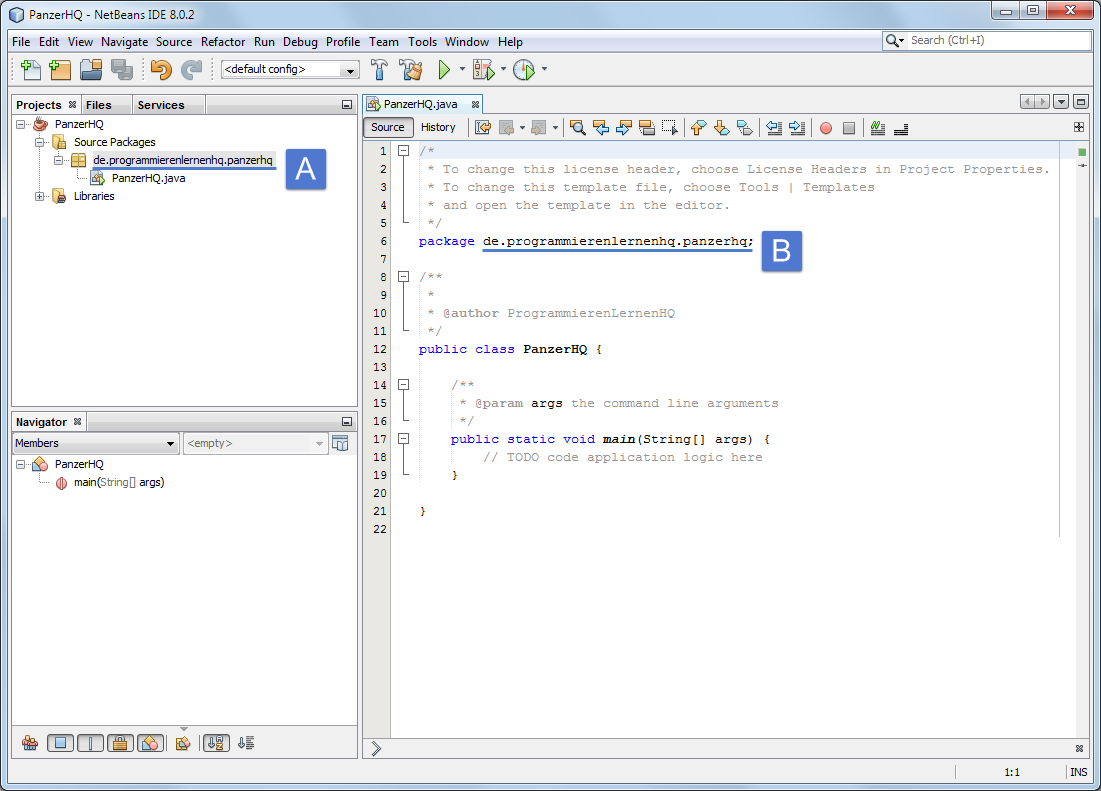This screenshot has height=791, width=1101.
Task: Run the project with the green play icon
Action: pyautogui.click(x=444, y=69)
